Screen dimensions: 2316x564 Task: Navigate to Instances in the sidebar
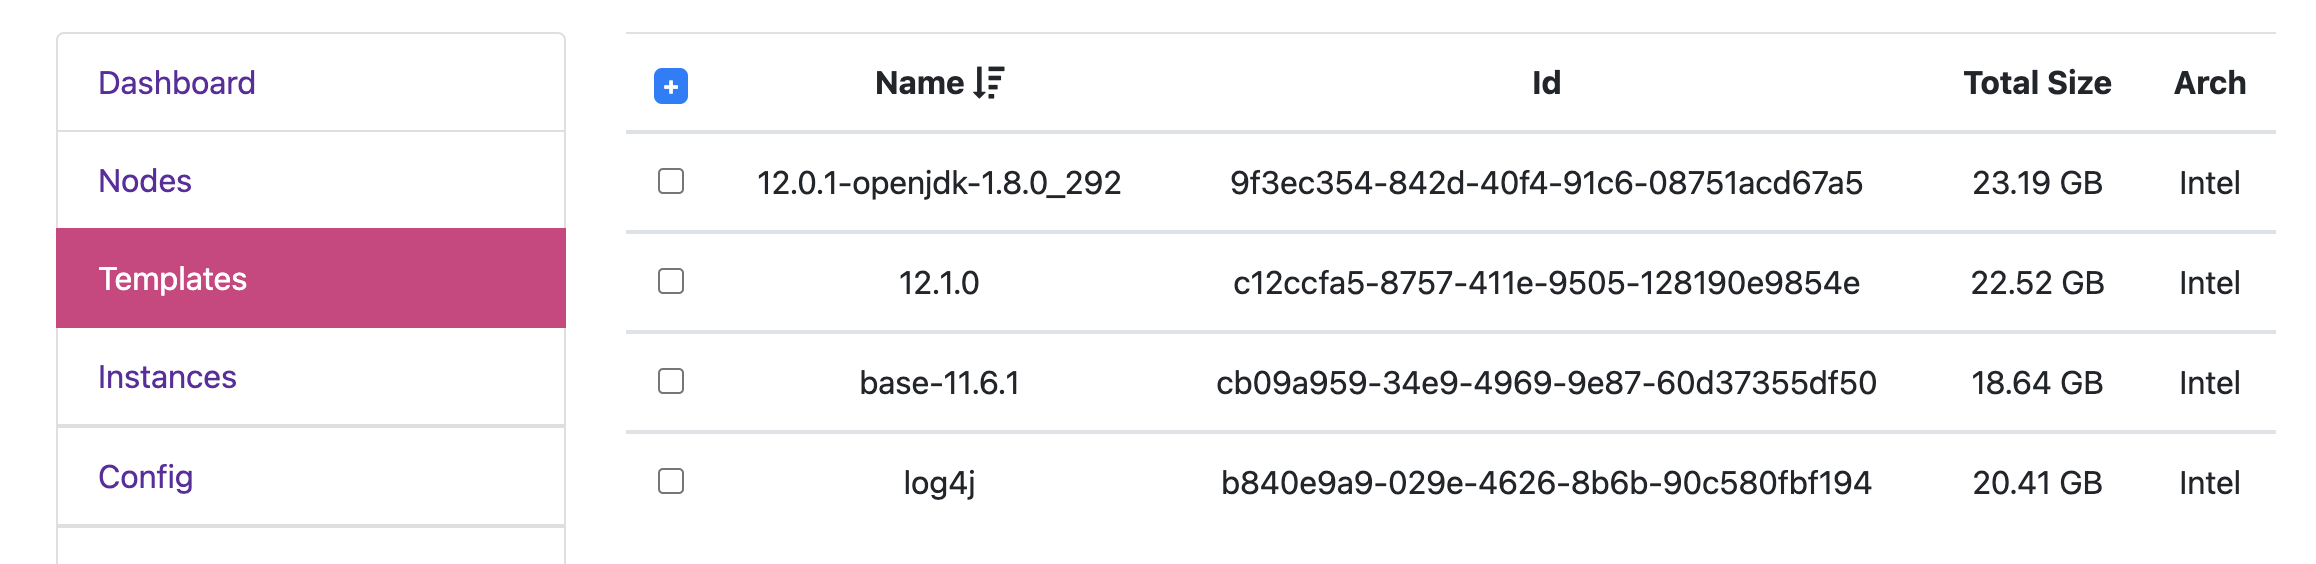[x=167, y=377]
